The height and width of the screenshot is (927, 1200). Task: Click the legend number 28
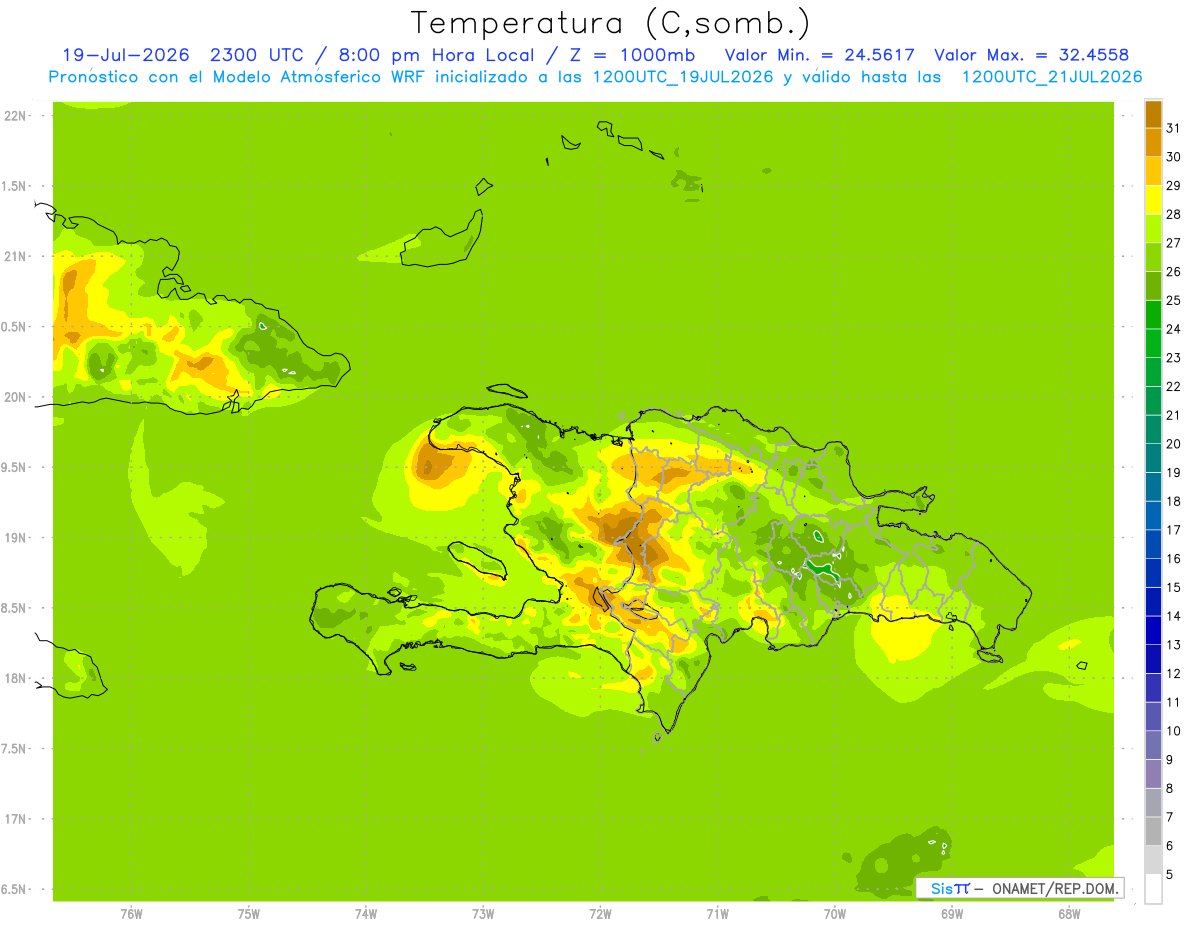tap(1173, 214)
